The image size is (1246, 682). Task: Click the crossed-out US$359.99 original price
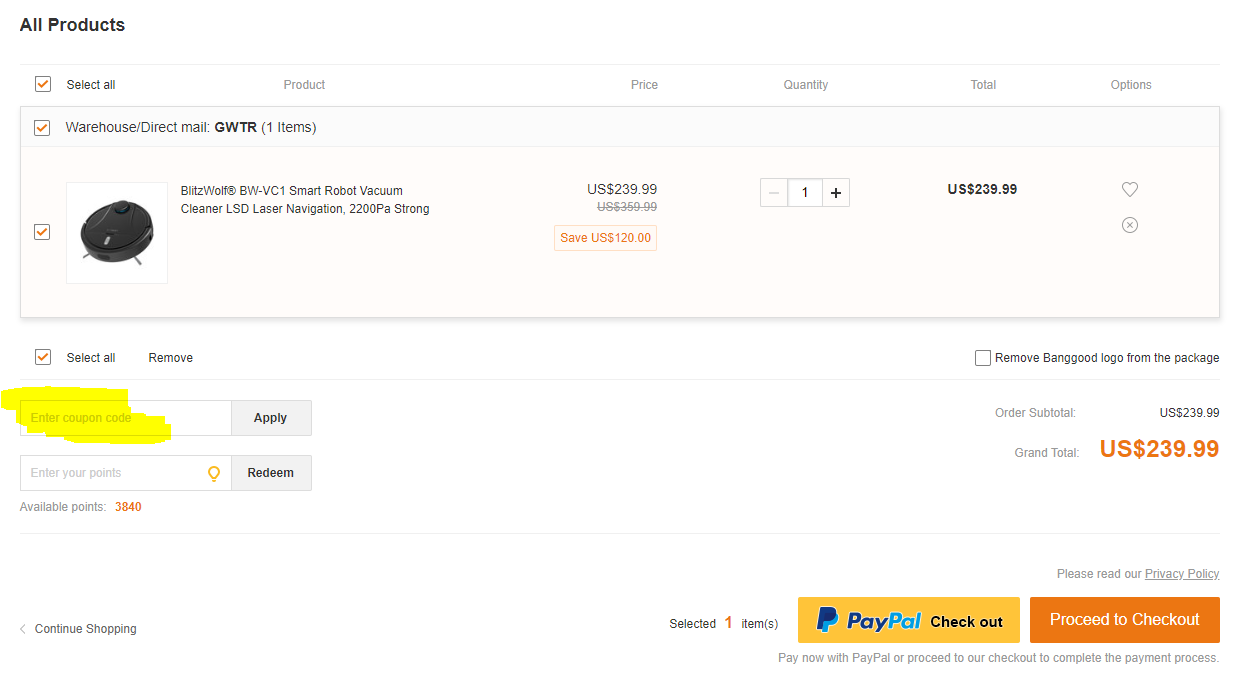(x=627, y=207)
